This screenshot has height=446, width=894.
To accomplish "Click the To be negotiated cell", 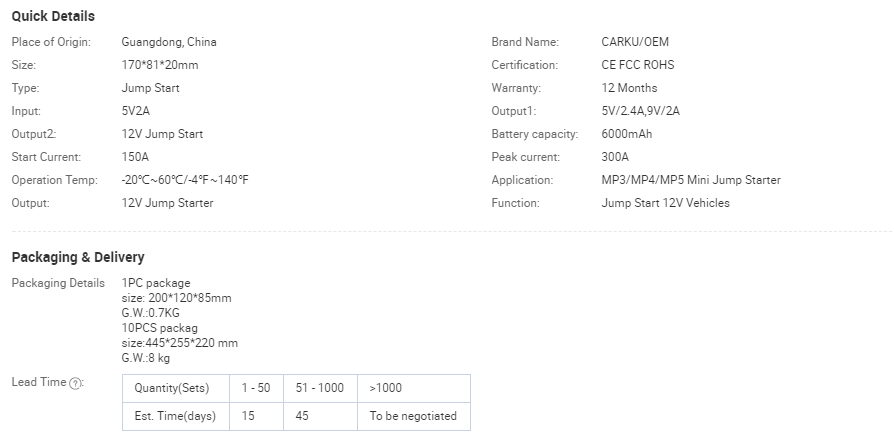I will (414, 416).
